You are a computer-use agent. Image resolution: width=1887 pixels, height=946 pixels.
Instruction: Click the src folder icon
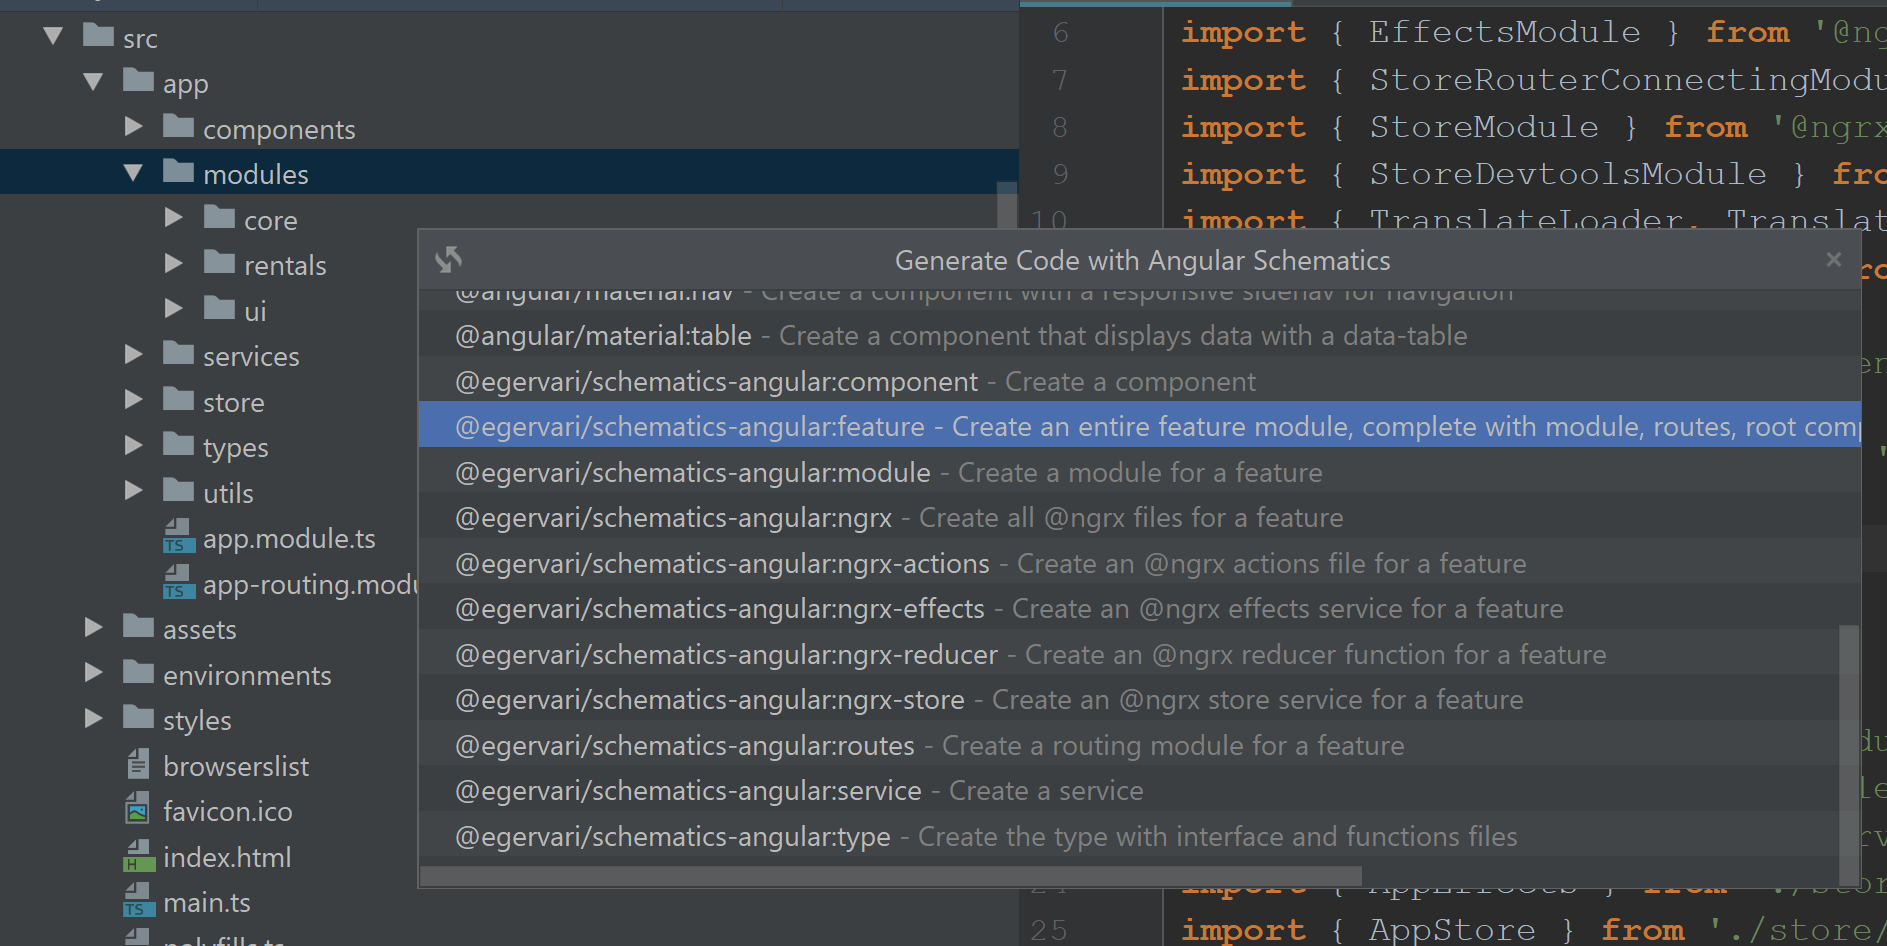(x=98, y=35)
